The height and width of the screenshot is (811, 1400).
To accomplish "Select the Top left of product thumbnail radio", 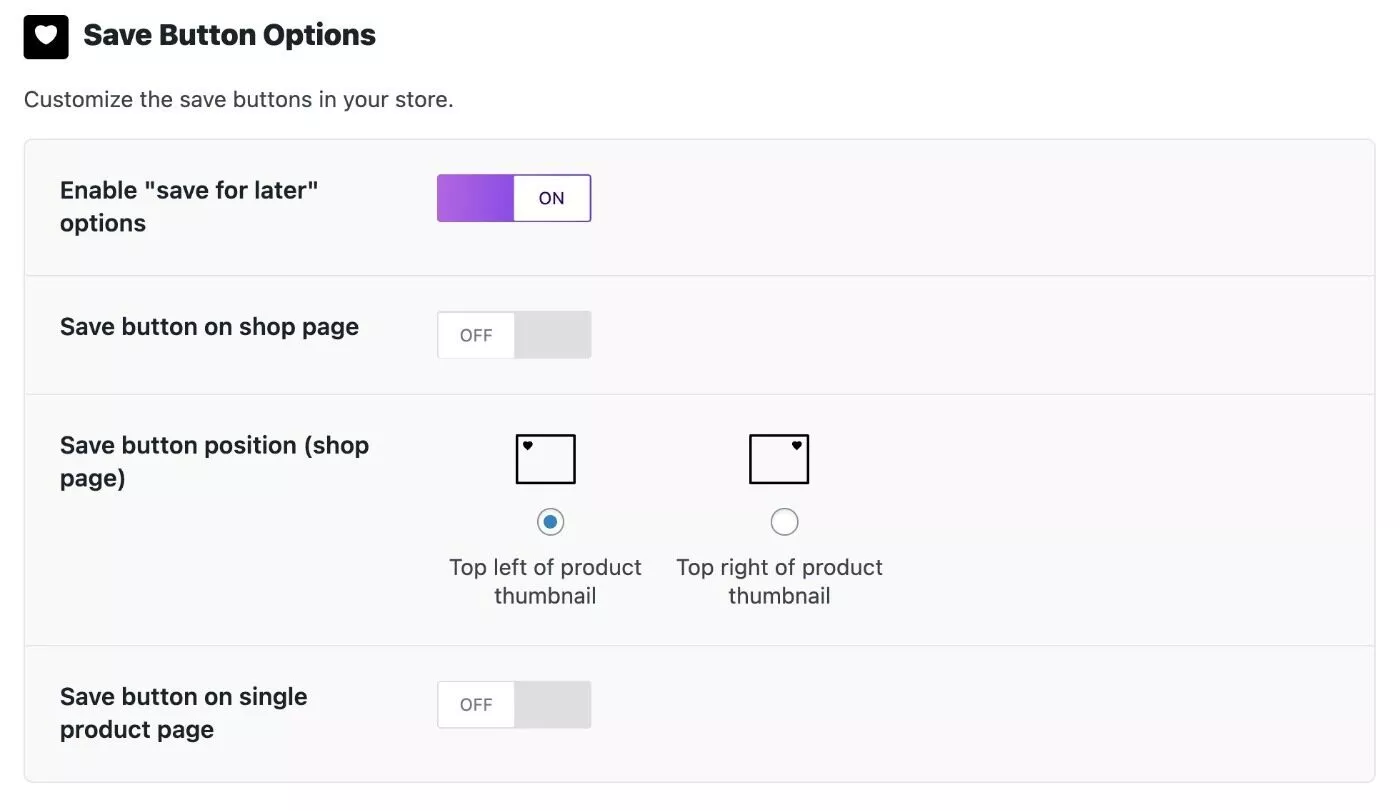I will tap(550, 522).
